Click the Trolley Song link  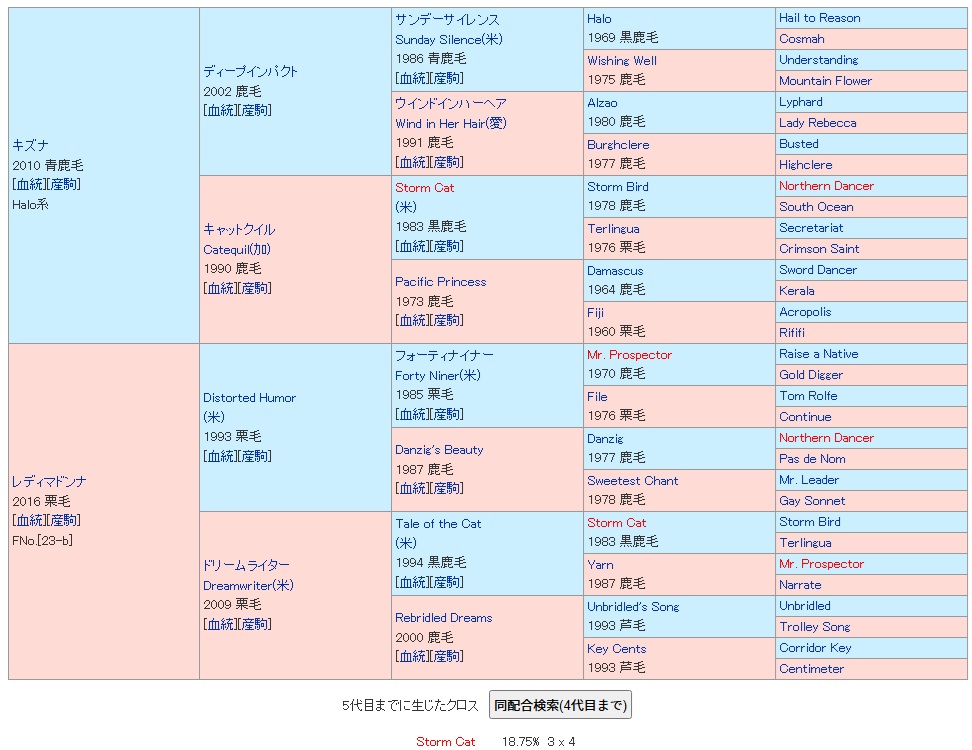[815, 627]
